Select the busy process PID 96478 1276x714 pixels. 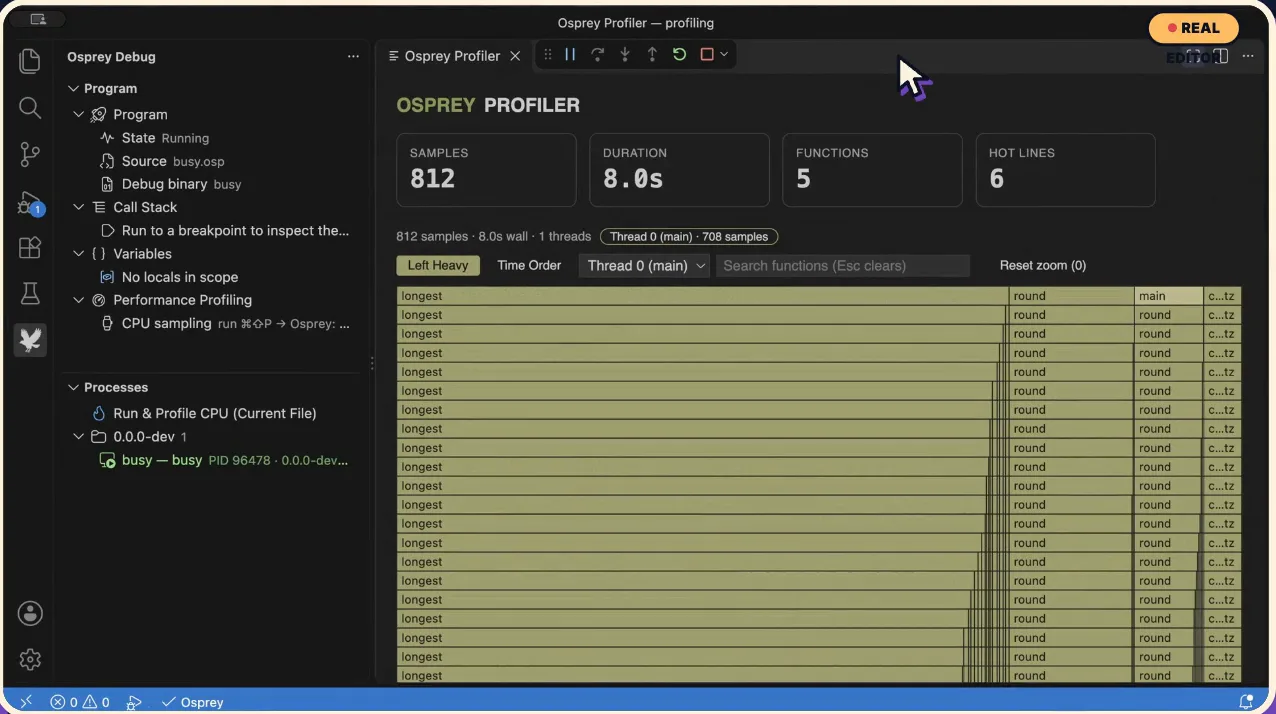(212, 460)
